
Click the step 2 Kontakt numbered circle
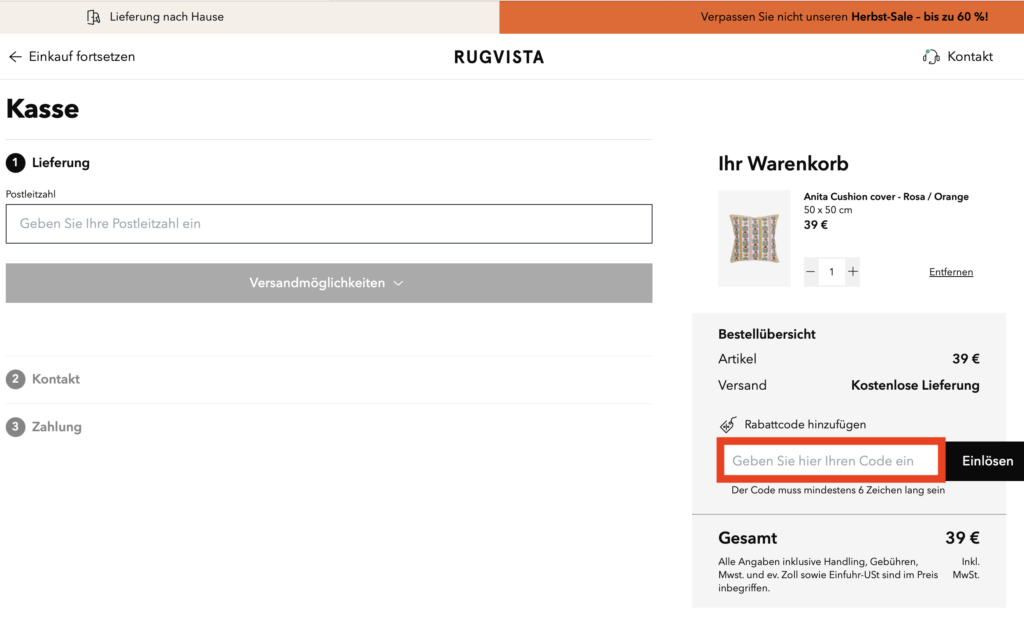click(x=14, y=379)
